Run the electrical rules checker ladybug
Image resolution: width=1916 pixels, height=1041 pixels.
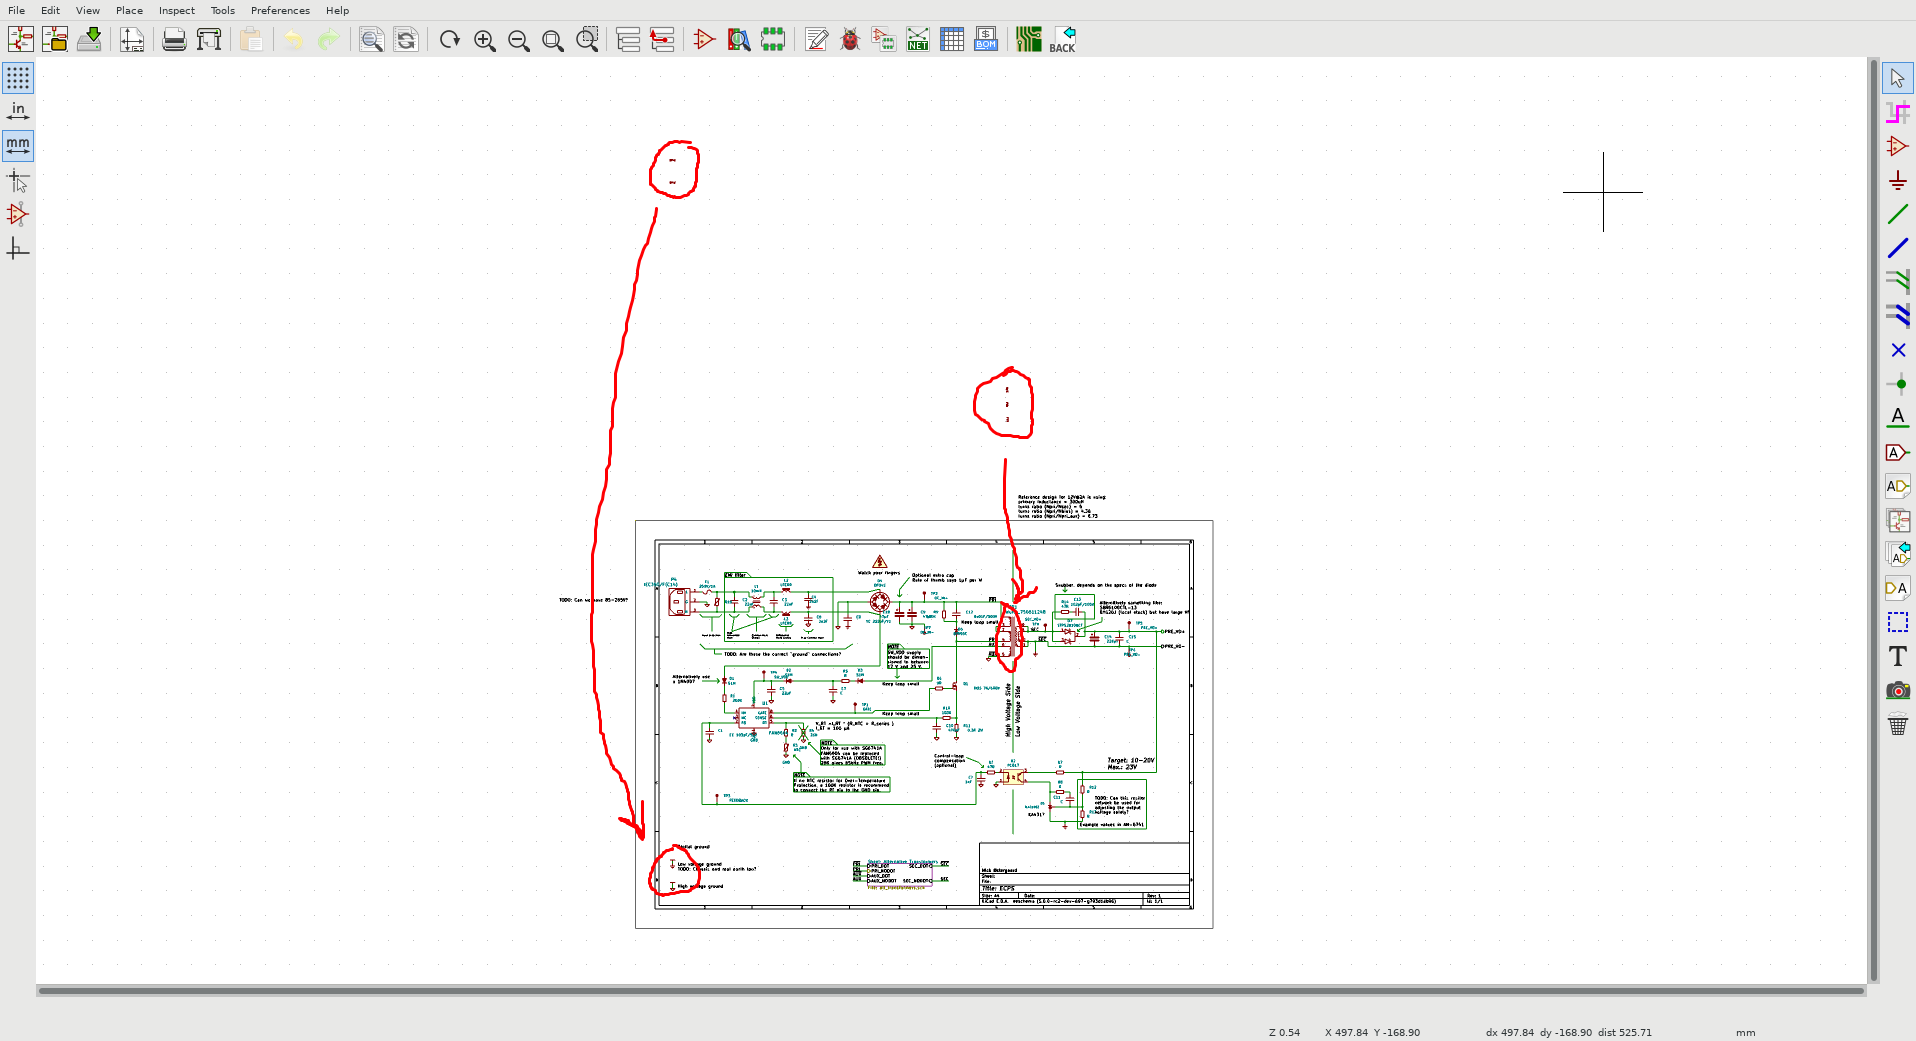point(850,40)
